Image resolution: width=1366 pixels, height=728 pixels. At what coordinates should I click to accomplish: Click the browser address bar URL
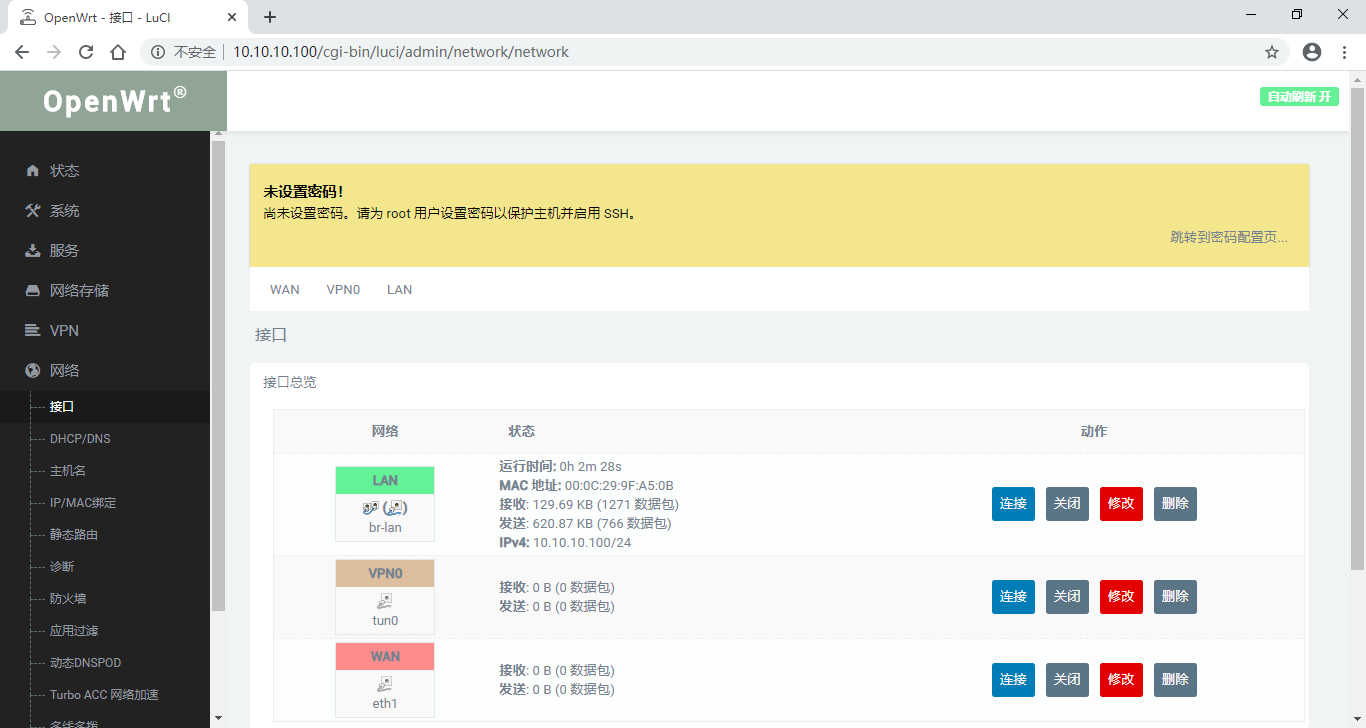pos(401,52)
